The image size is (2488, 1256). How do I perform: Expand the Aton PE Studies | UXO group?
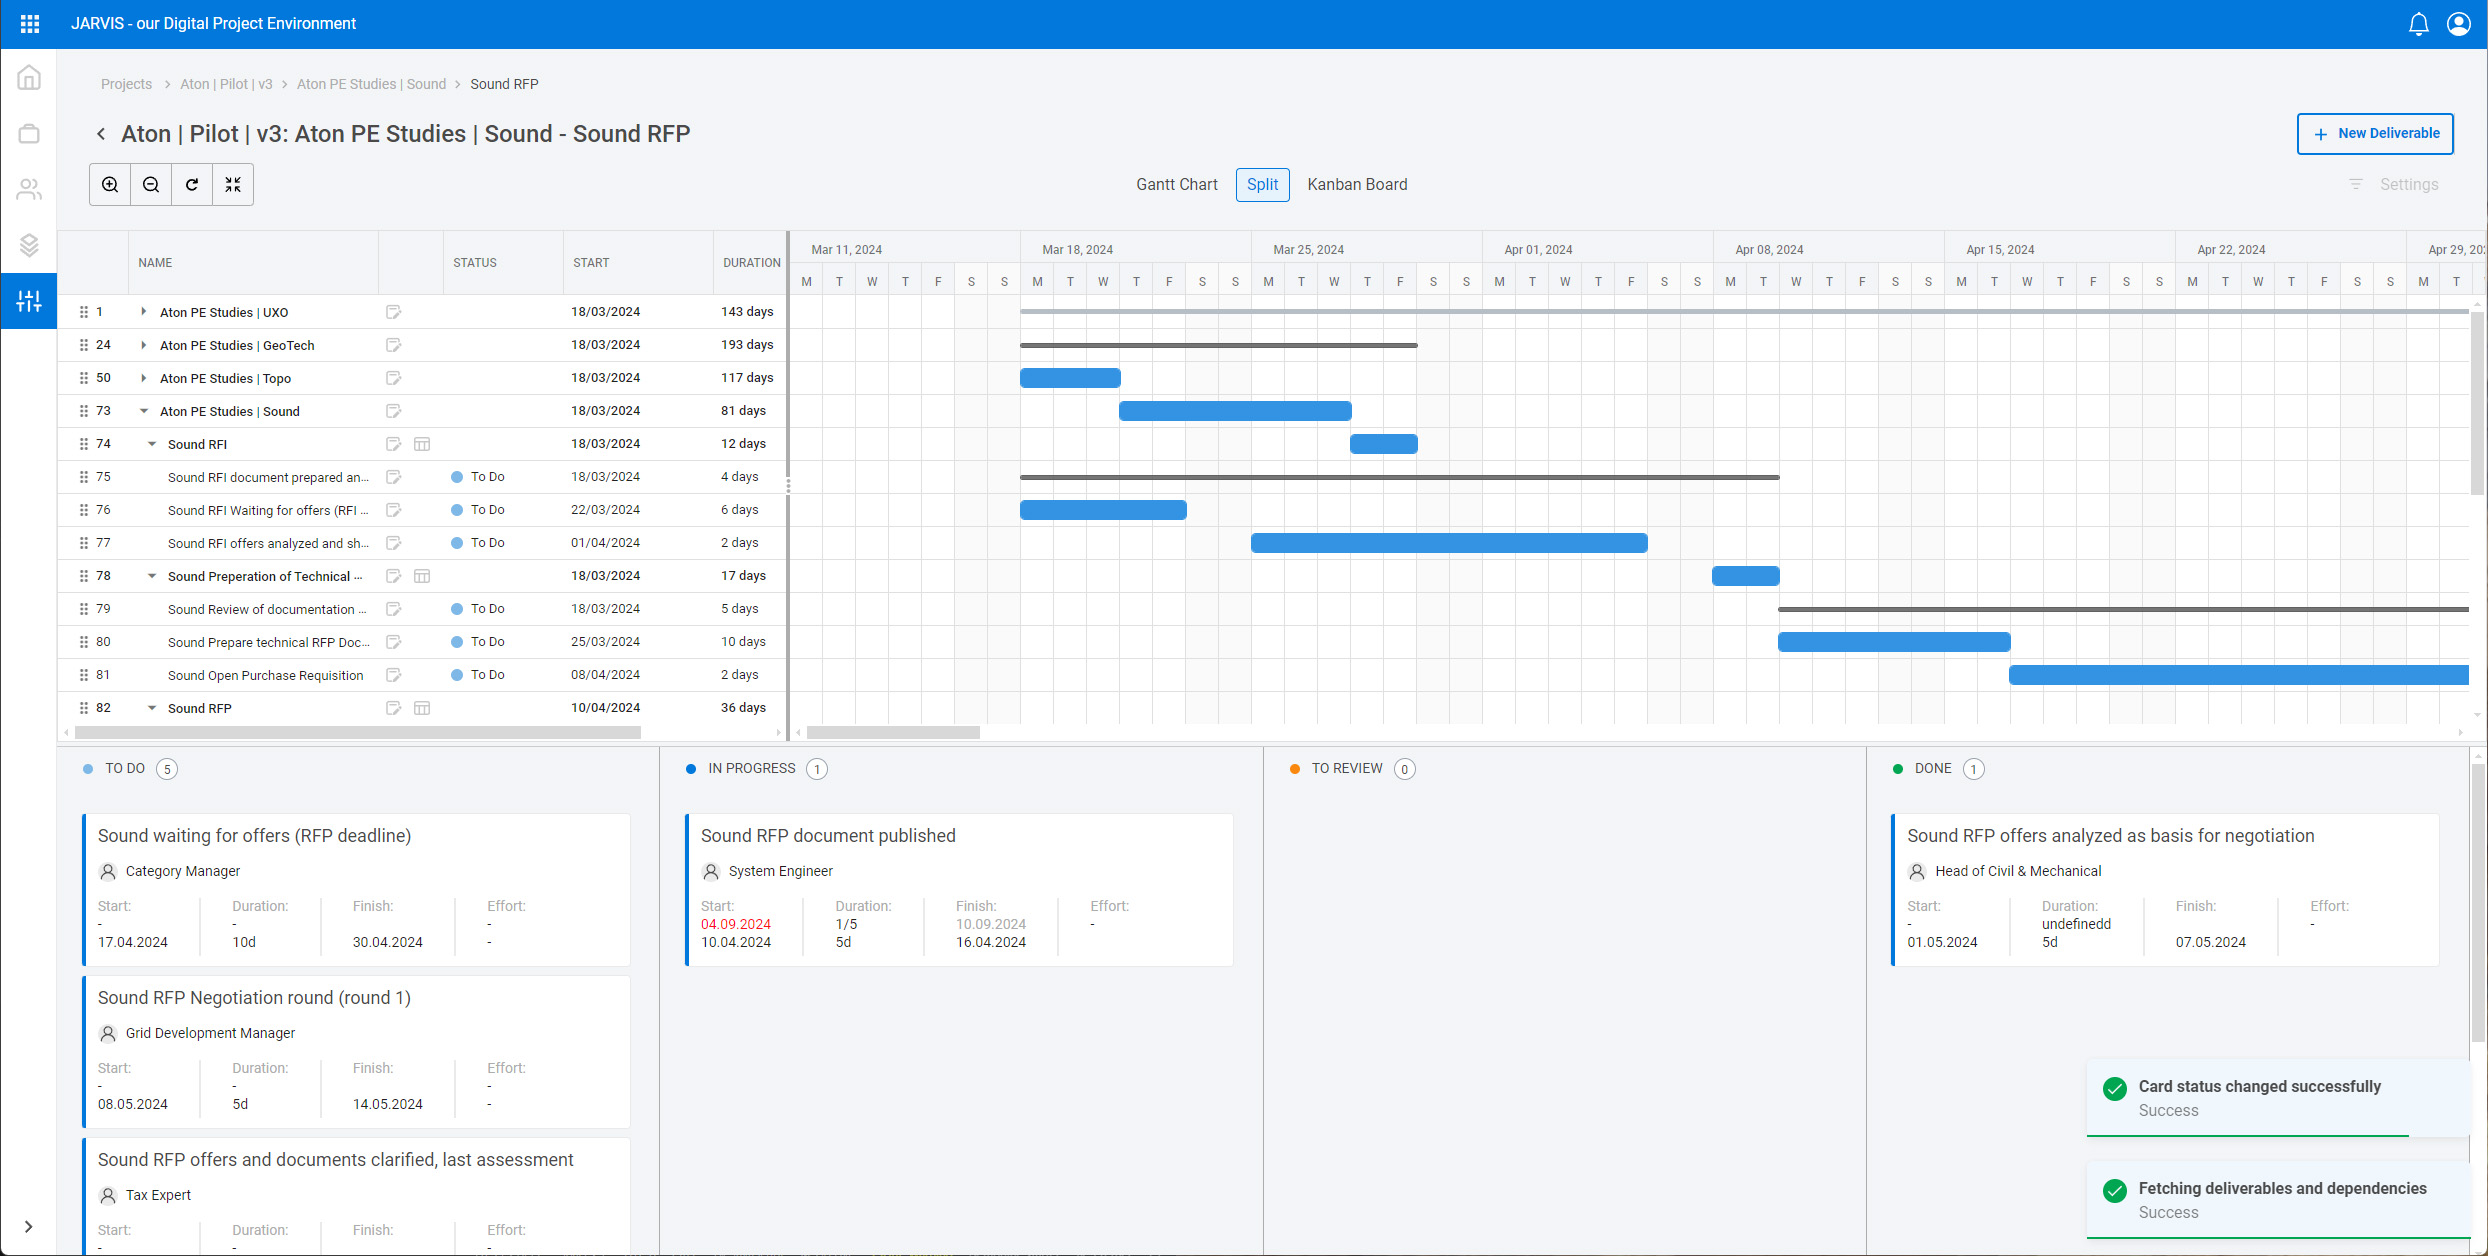(143, 311)
